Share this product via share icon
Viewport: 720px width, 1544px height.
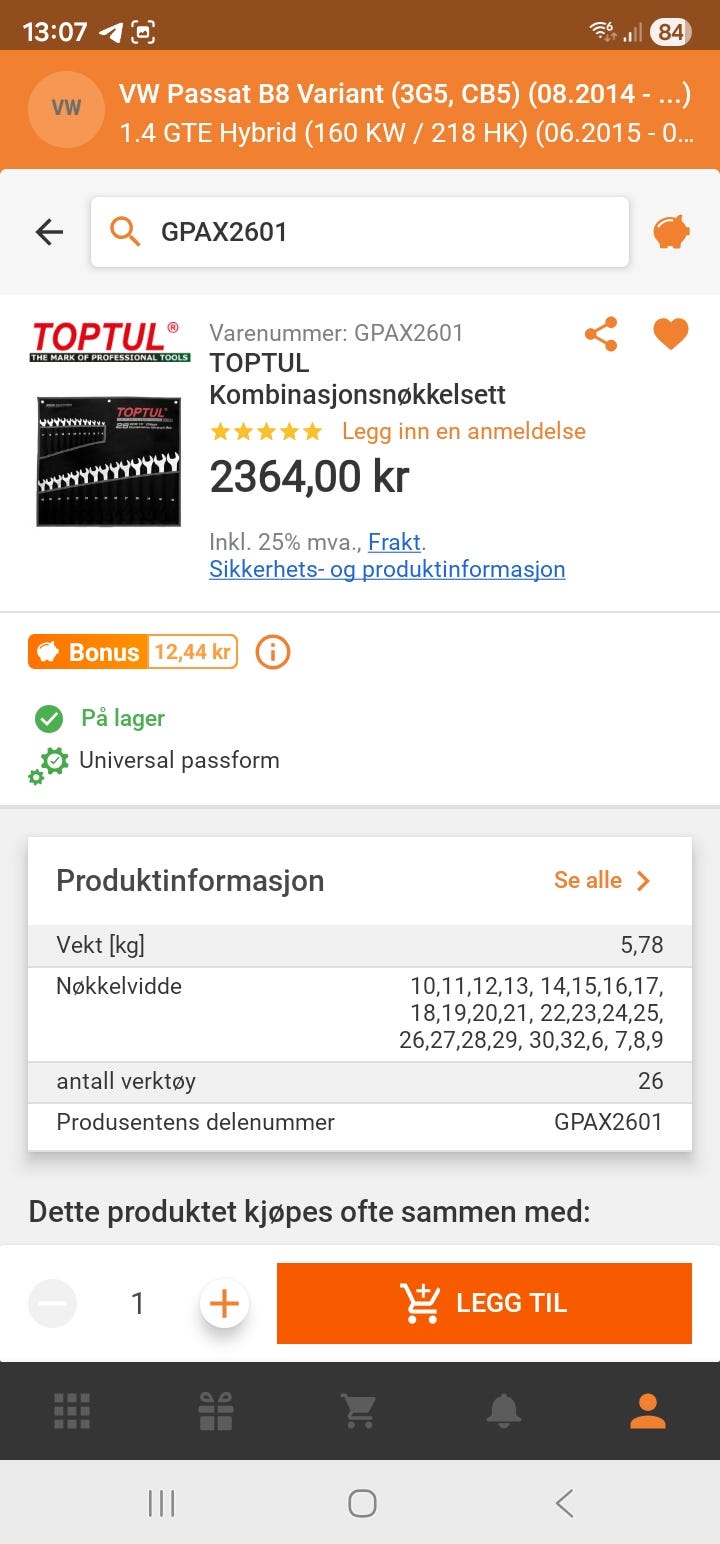coord(601,334)
